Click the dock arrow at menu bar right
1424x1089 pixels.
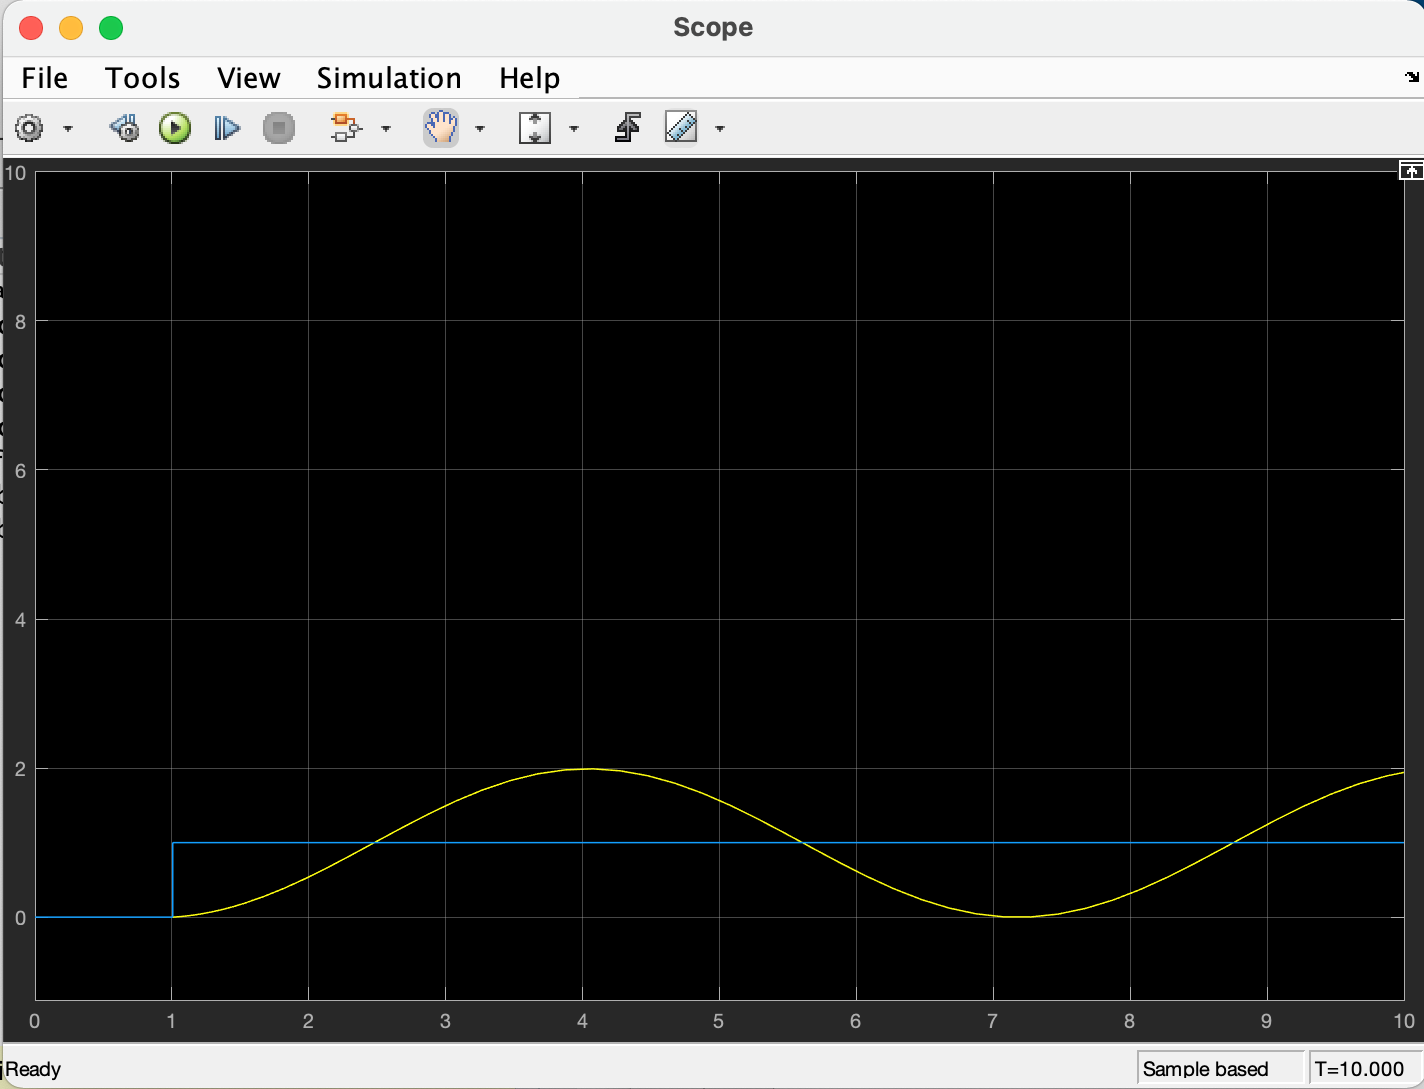[1412, 77]
